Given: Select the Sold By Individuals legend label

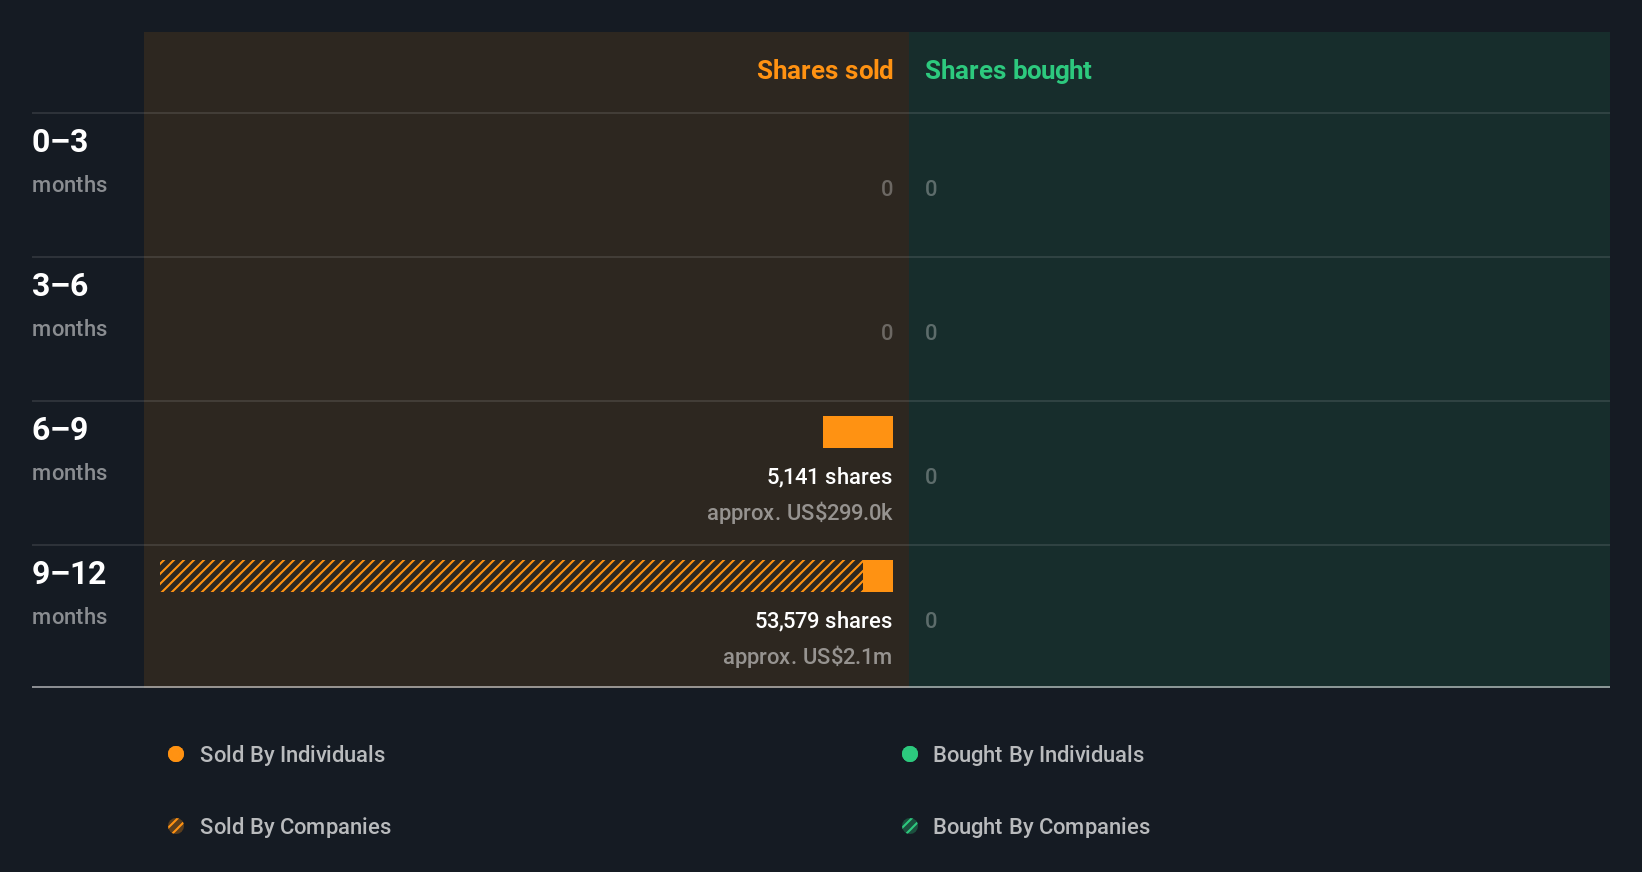Looking at the screenshot, I should tap(292, 755).
